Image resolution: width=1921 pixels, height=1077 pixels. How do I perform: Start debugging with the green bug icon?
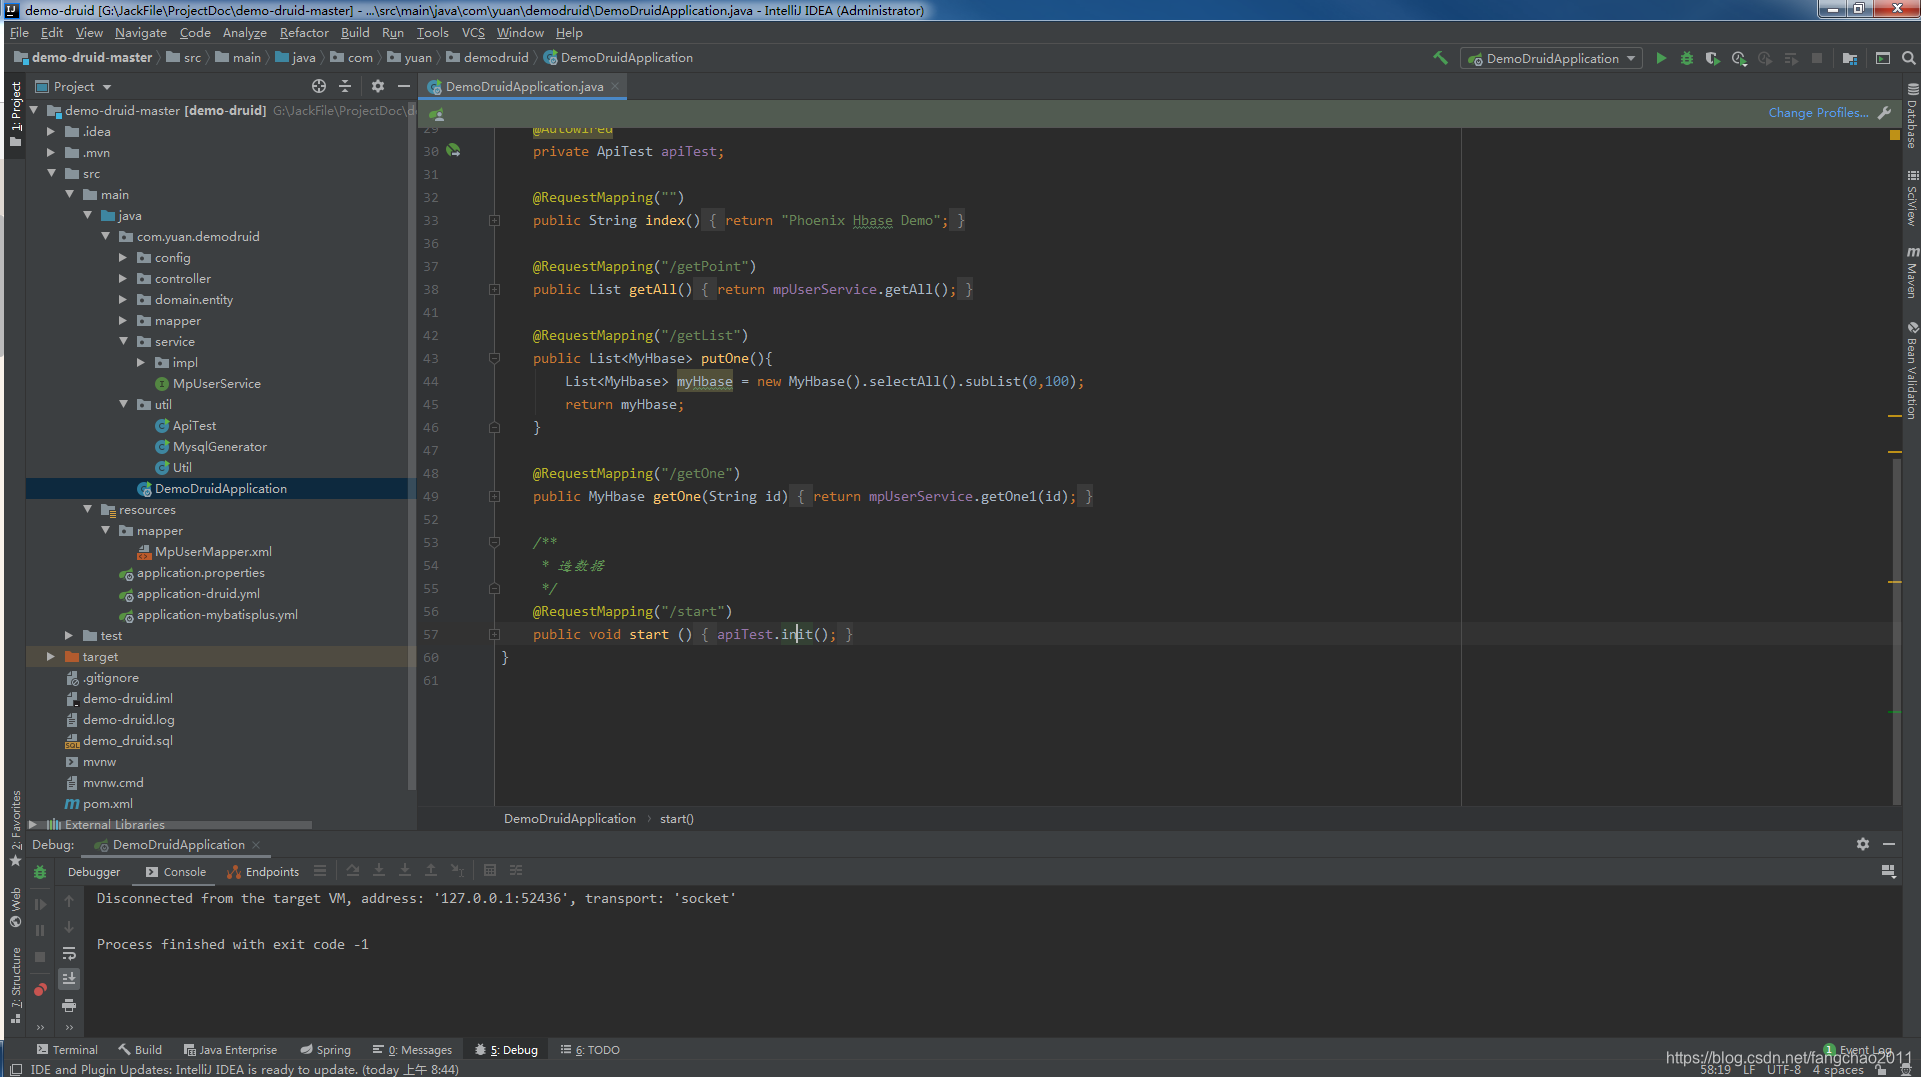coord(1687,58)
